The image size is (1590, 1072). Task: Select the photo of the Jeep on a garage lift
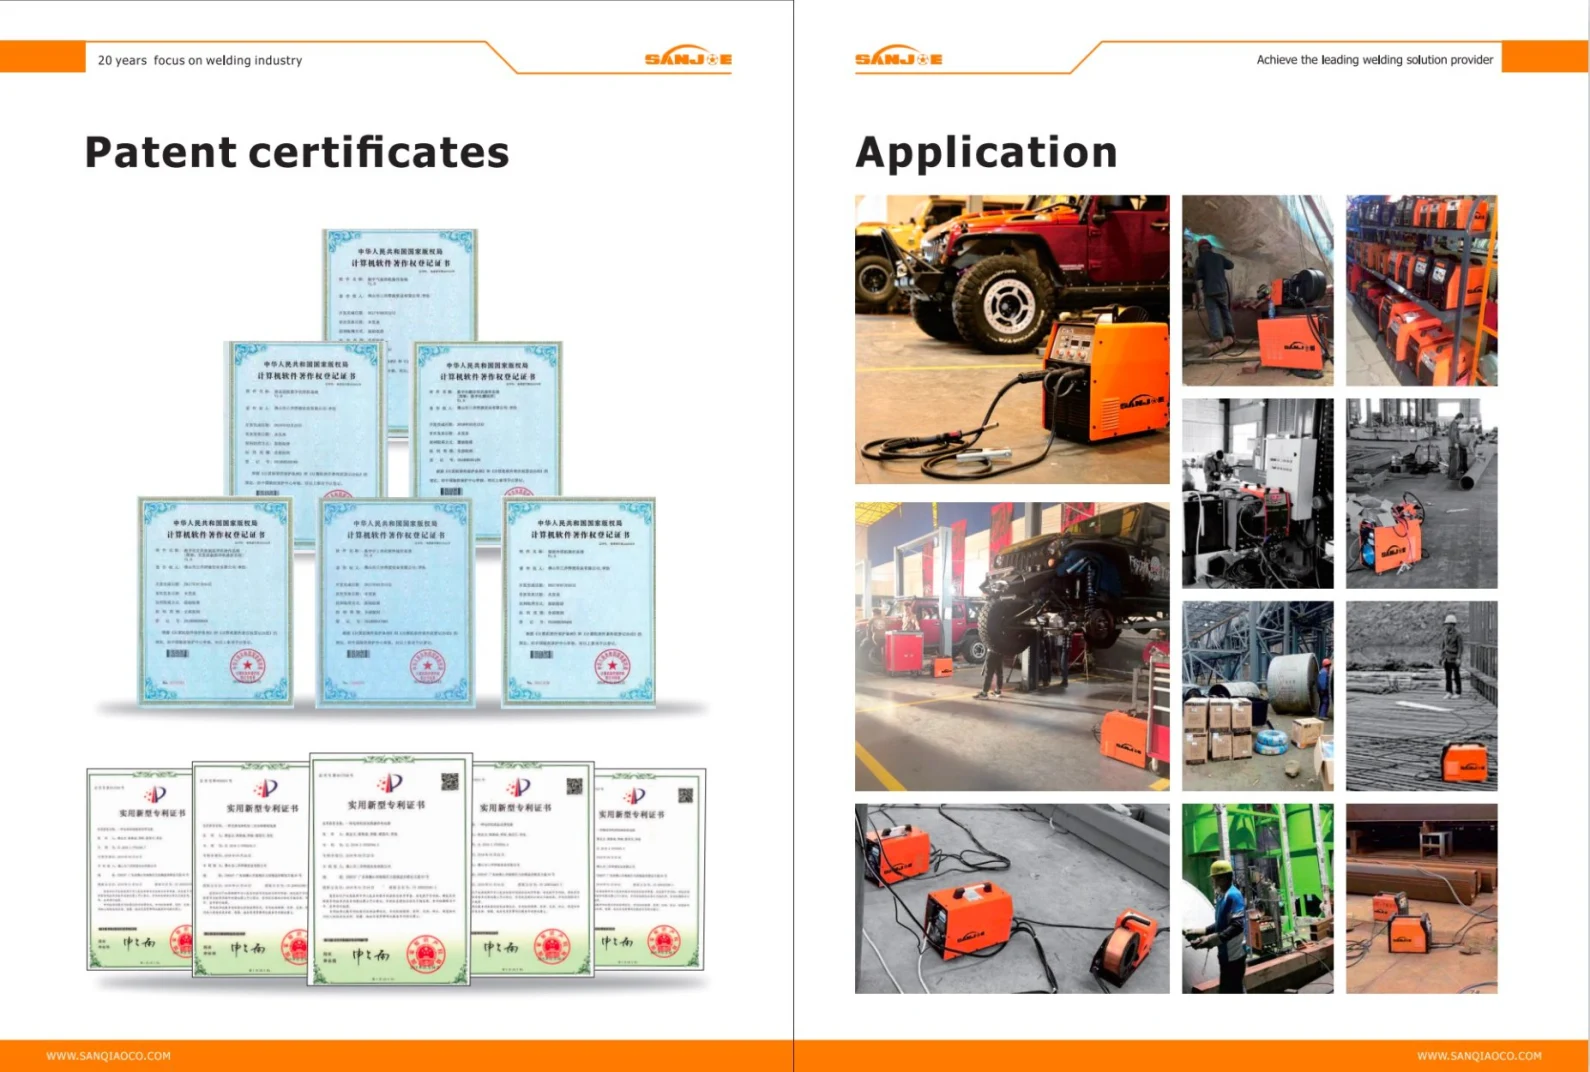(1011, 646)
